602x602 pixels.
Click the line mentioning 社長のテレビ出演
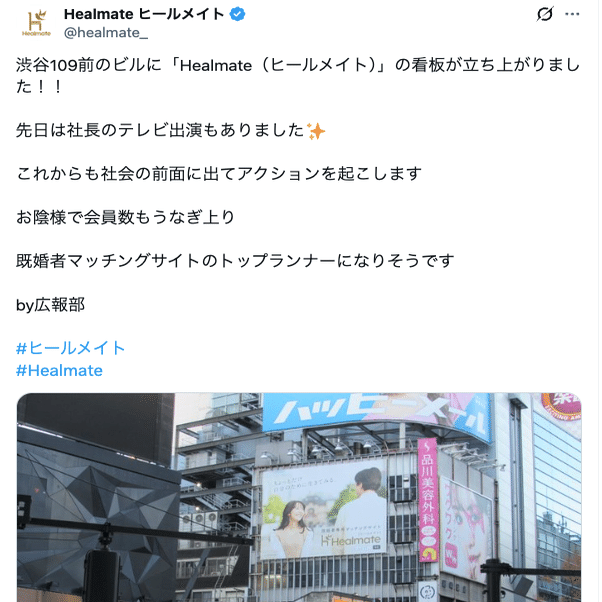coord(171,131)
